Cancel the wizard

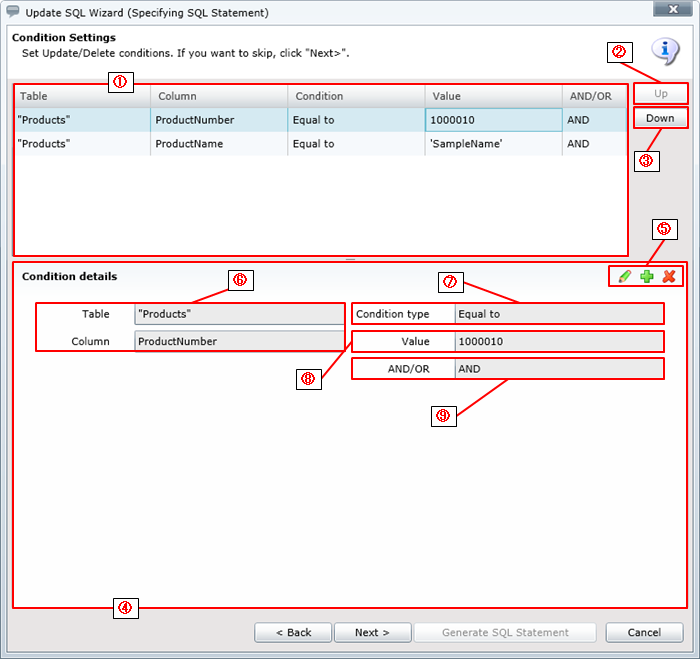645,632
